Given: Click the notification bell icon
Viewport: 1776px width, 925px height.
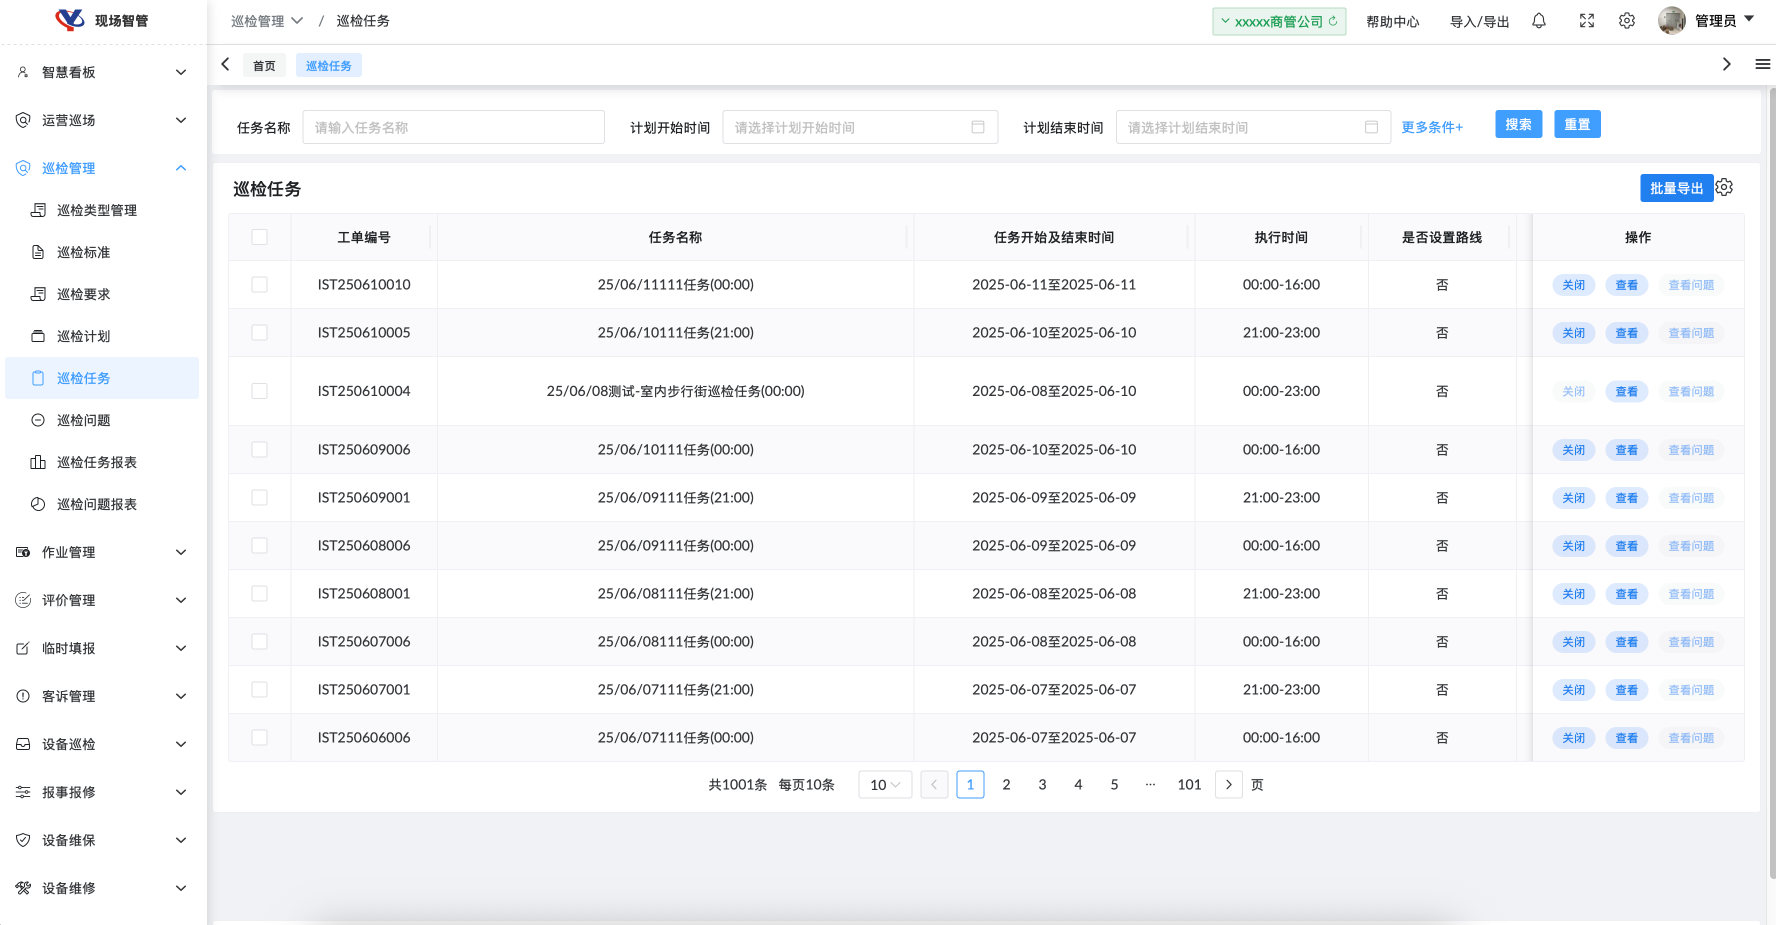Looking at the screenshot, I should (x=1539, y=21).
